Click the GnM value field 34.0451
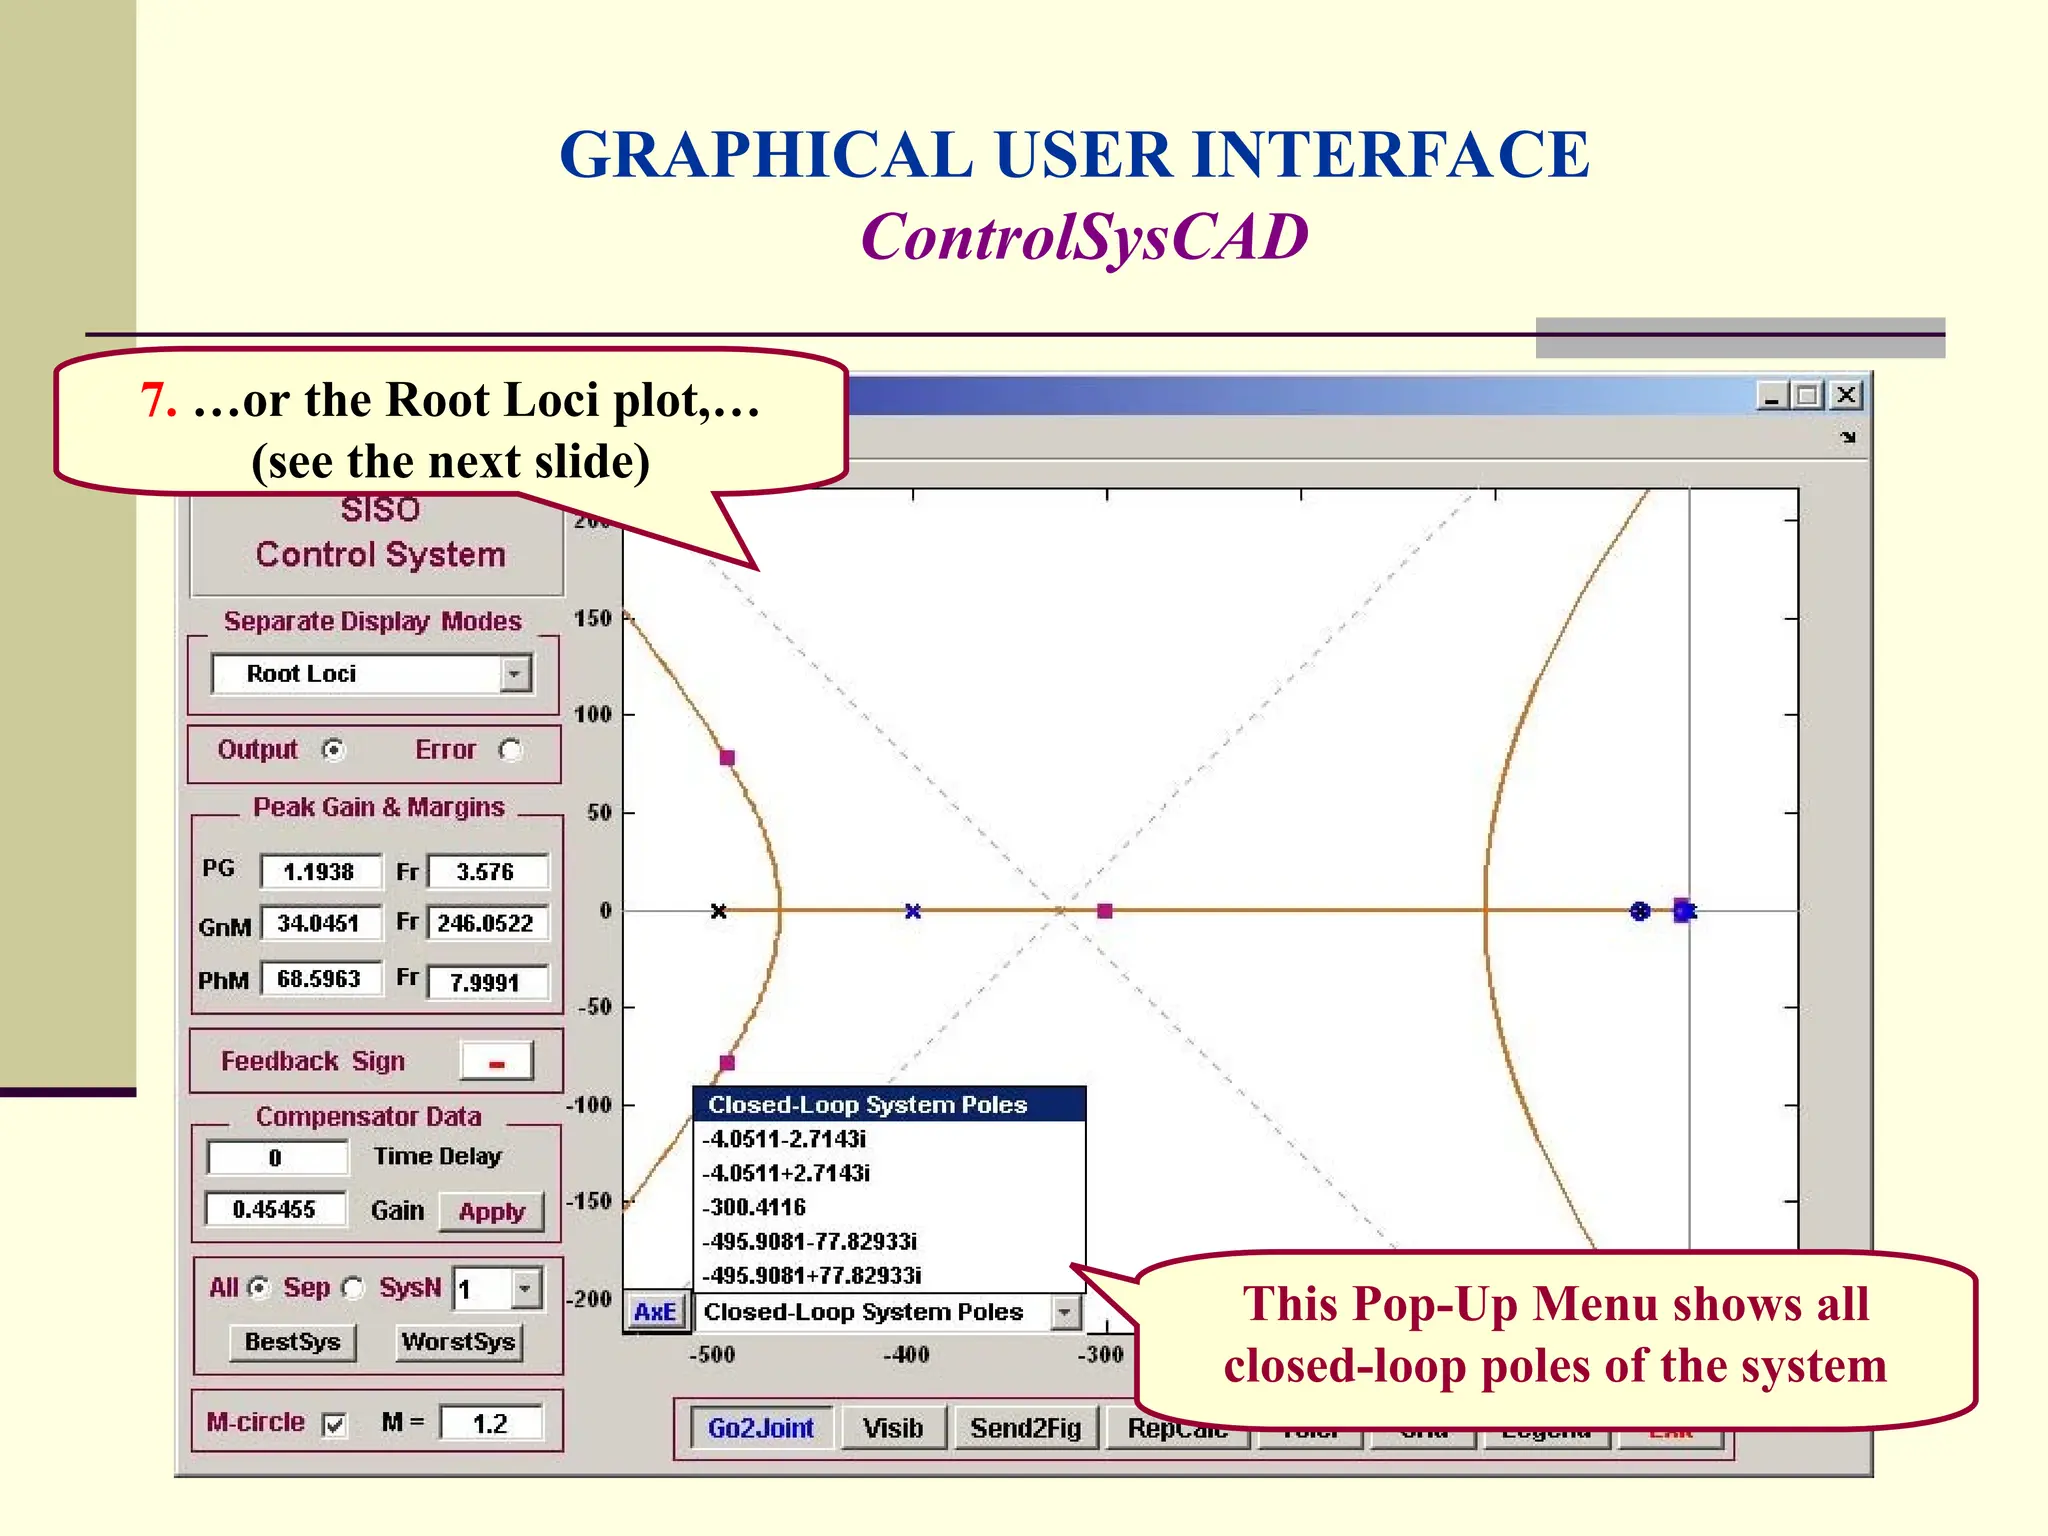The image size is (2048, 1536). click(x=321, y=923)
